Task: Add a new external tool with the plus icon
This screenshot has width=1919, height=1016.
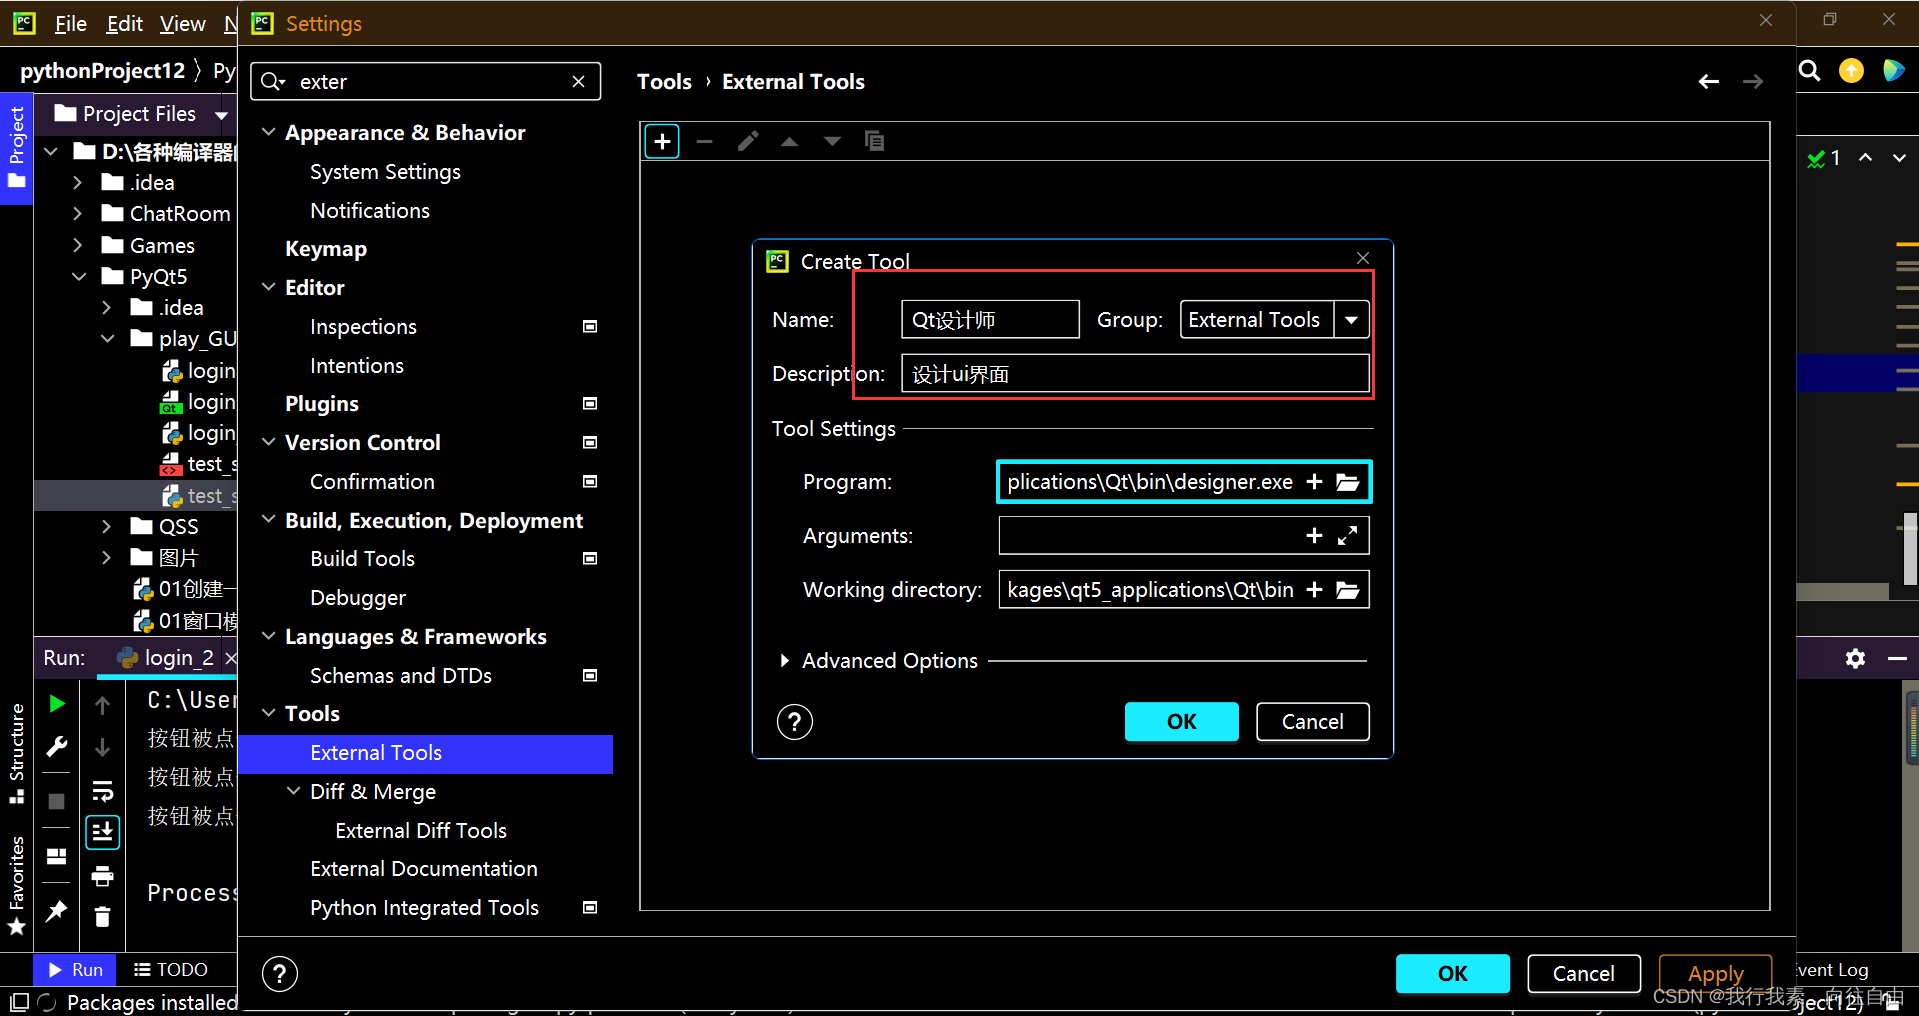Action: point(661,141)
